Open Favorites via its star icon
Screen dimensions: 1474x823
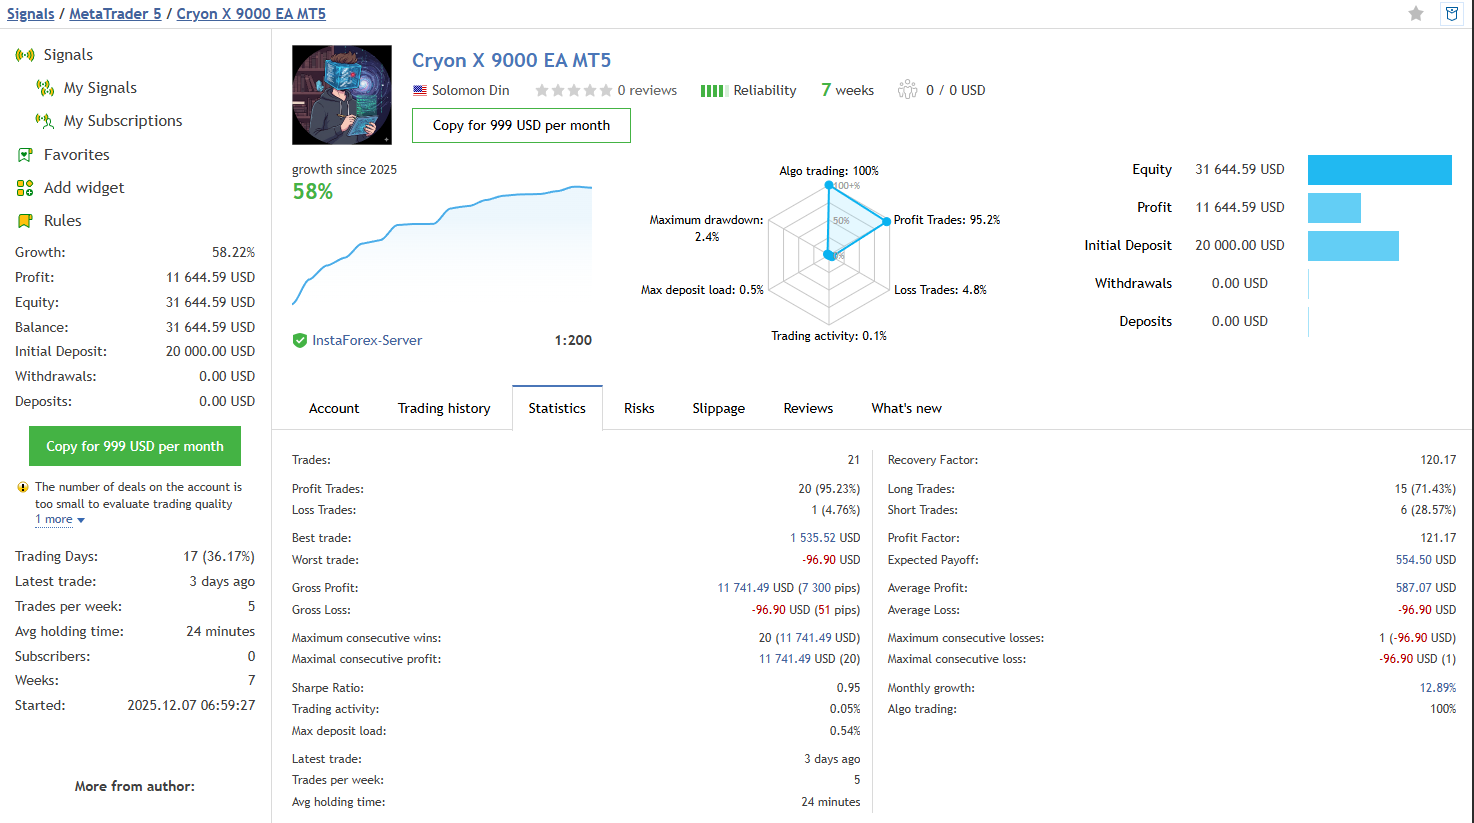[x=25, y=155]
